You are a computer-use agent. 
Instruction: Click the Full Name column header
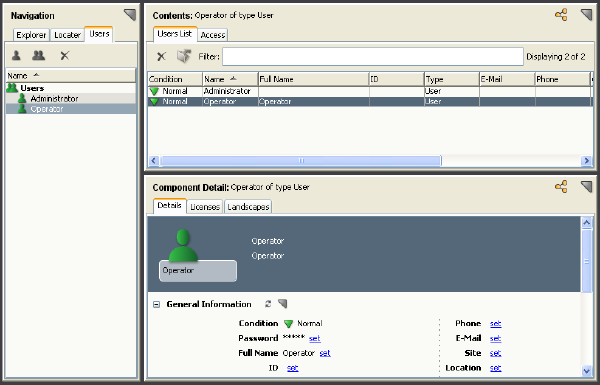click(313, 79)
